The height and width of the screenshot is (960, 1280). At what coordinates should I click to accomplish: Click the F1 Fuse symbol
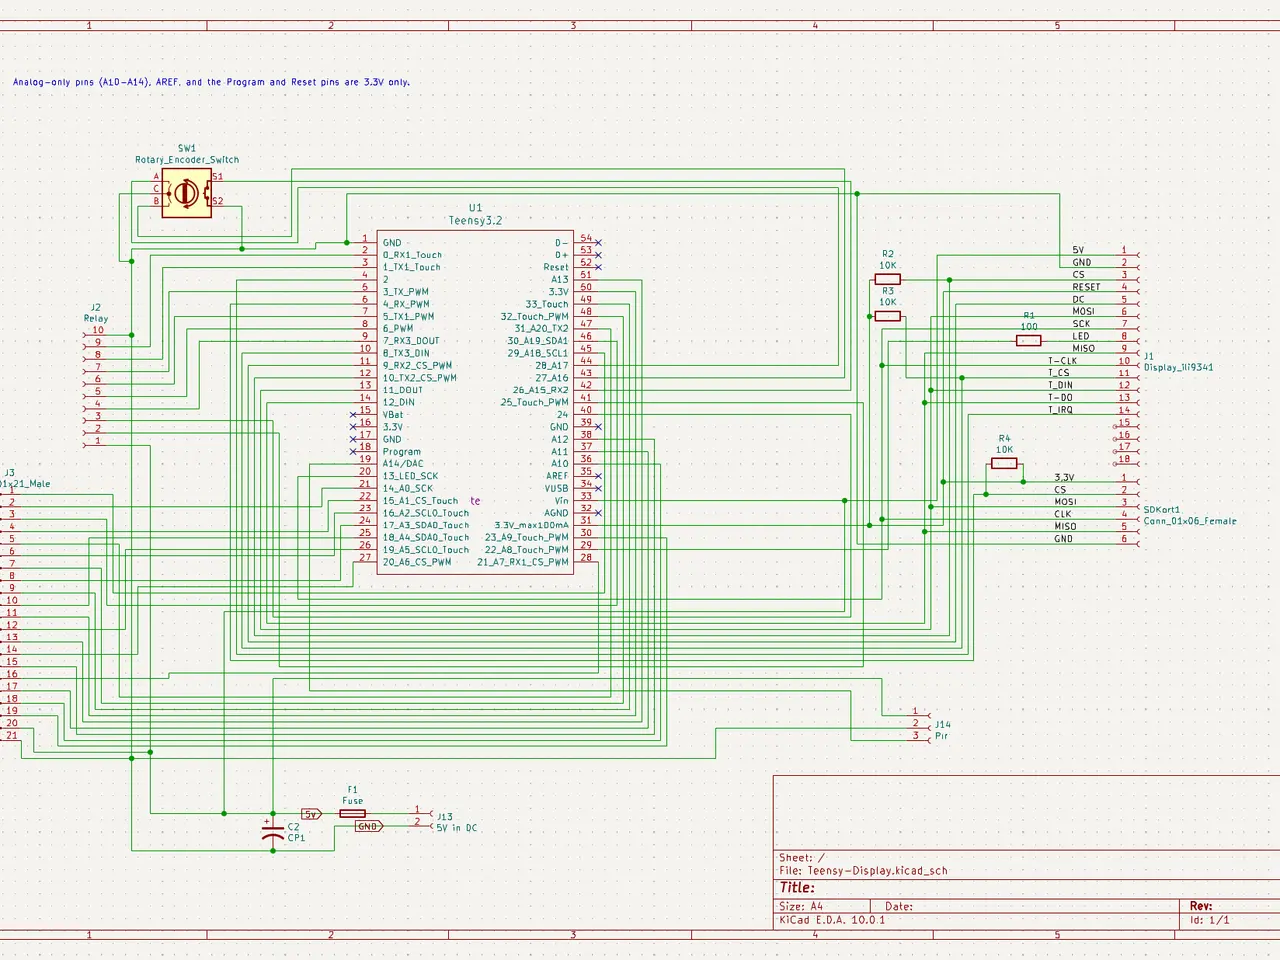click(352, 814)
